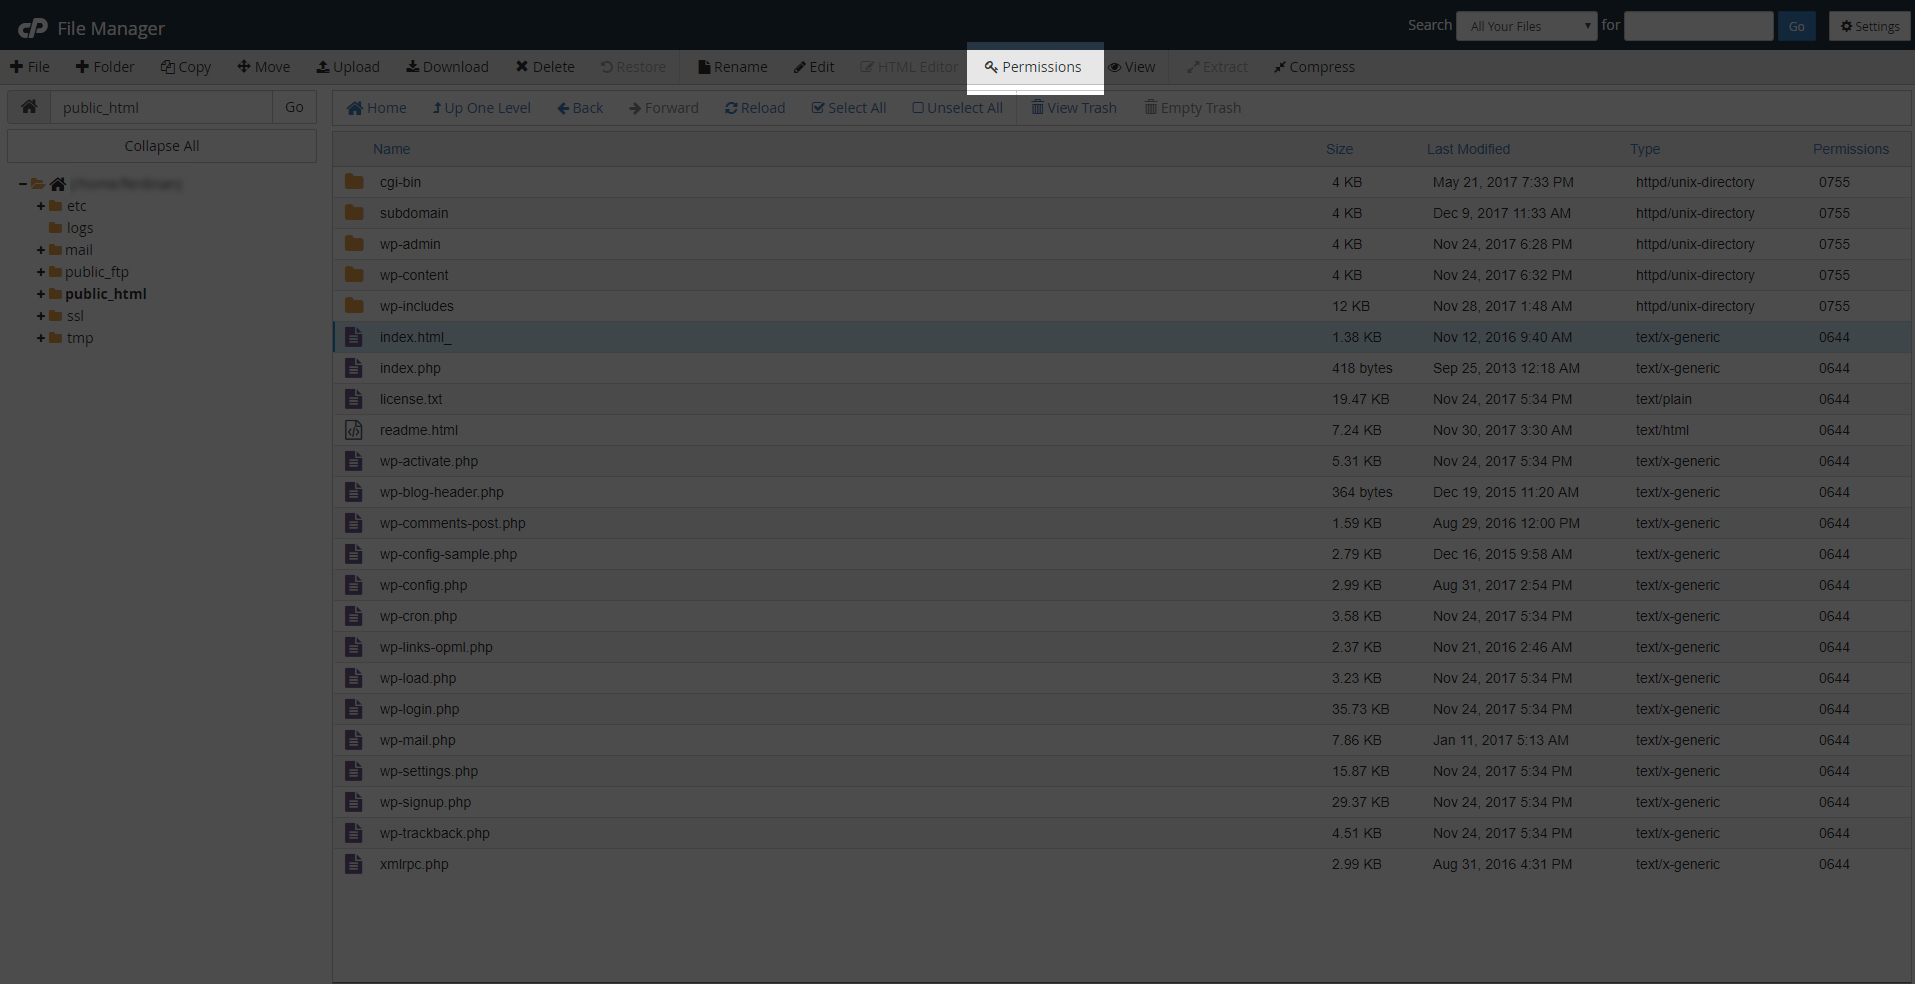Viewport: 1915px width, 984px height.
Task: Click the search Go button
Action: 1797,26
